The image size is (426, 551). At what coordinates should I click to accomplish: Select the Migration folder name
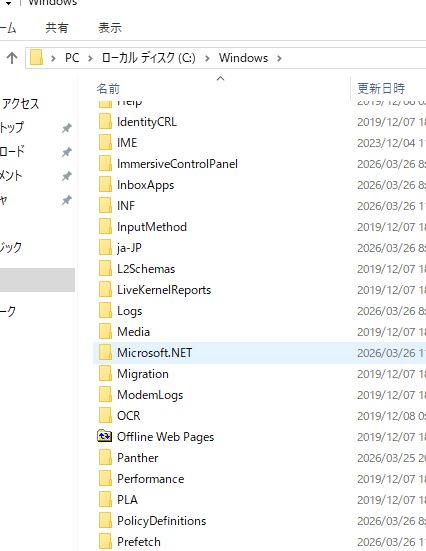tap(143, 374)
